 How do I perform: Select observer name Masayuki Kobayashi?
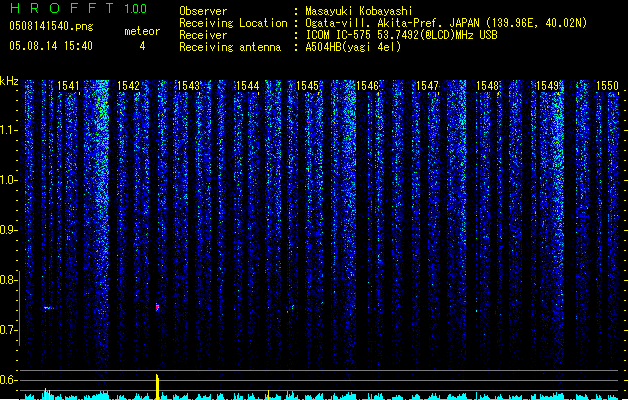point(359,11)
